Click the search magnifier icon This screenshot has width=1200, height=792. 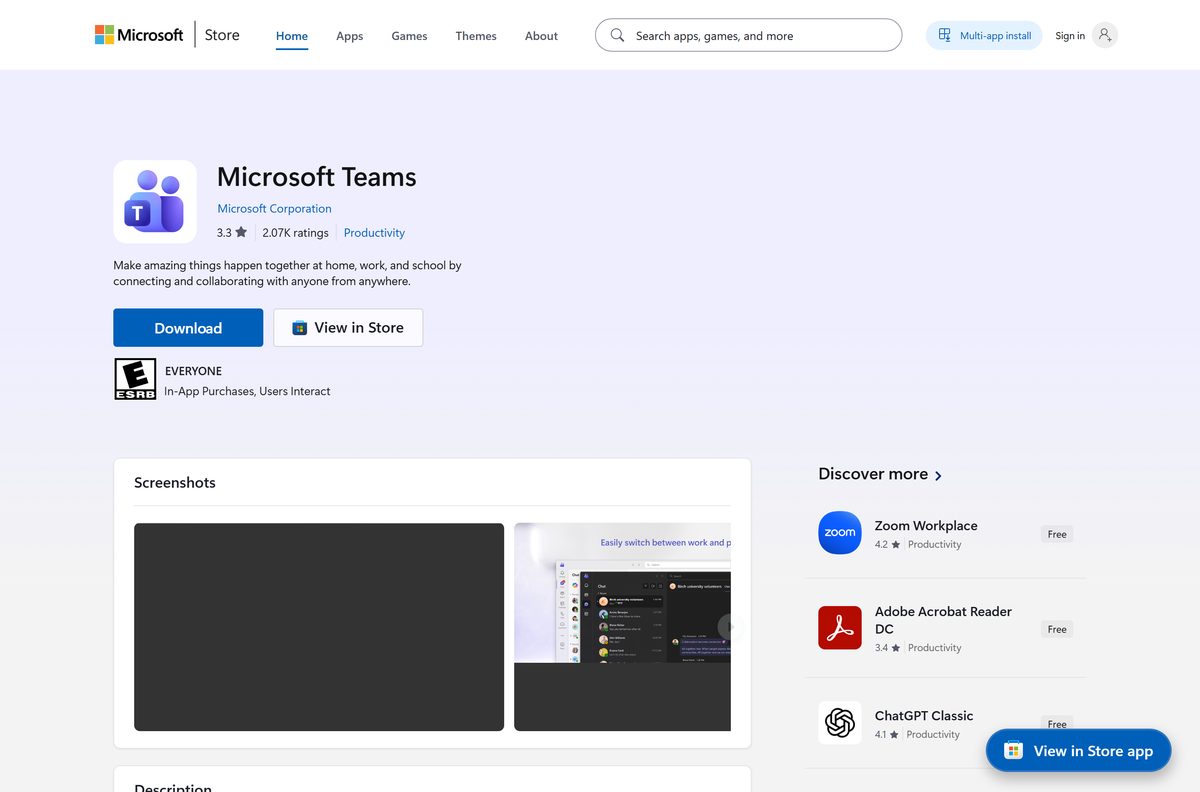tap(617, 35)
